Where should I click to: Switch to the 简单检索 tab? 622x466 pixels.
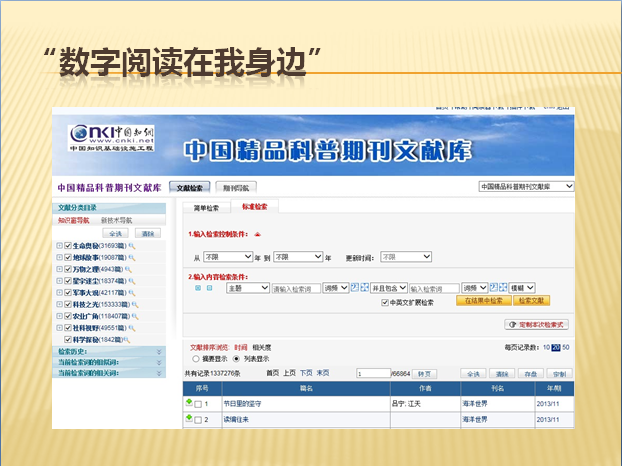pos(206,207)
